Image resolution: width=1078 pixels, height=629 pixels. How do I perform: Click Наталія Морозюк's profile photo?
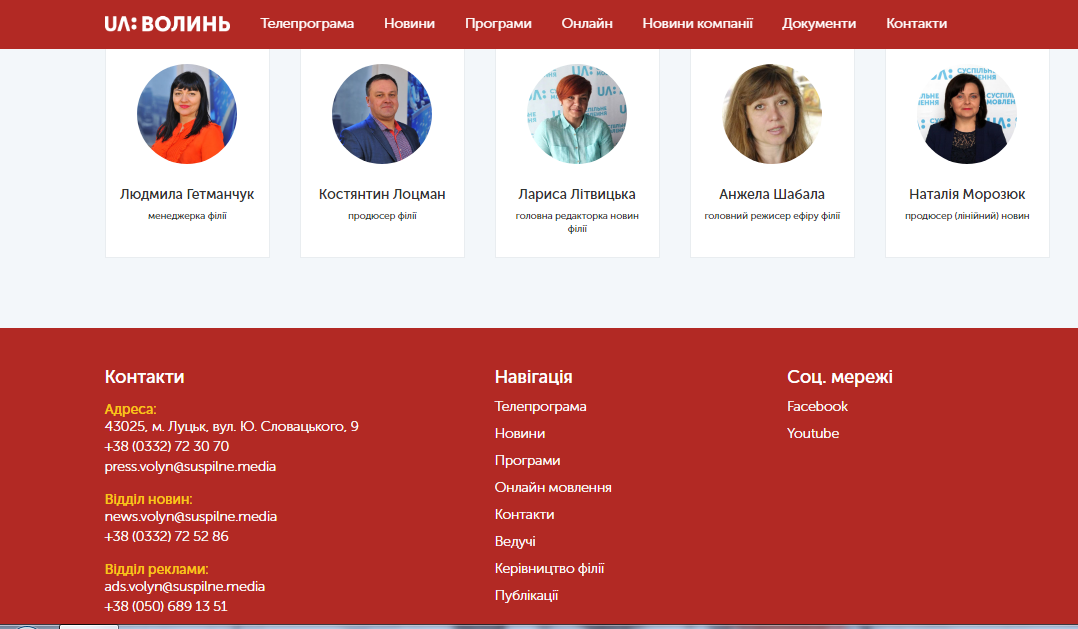click(x=967, y=114)
